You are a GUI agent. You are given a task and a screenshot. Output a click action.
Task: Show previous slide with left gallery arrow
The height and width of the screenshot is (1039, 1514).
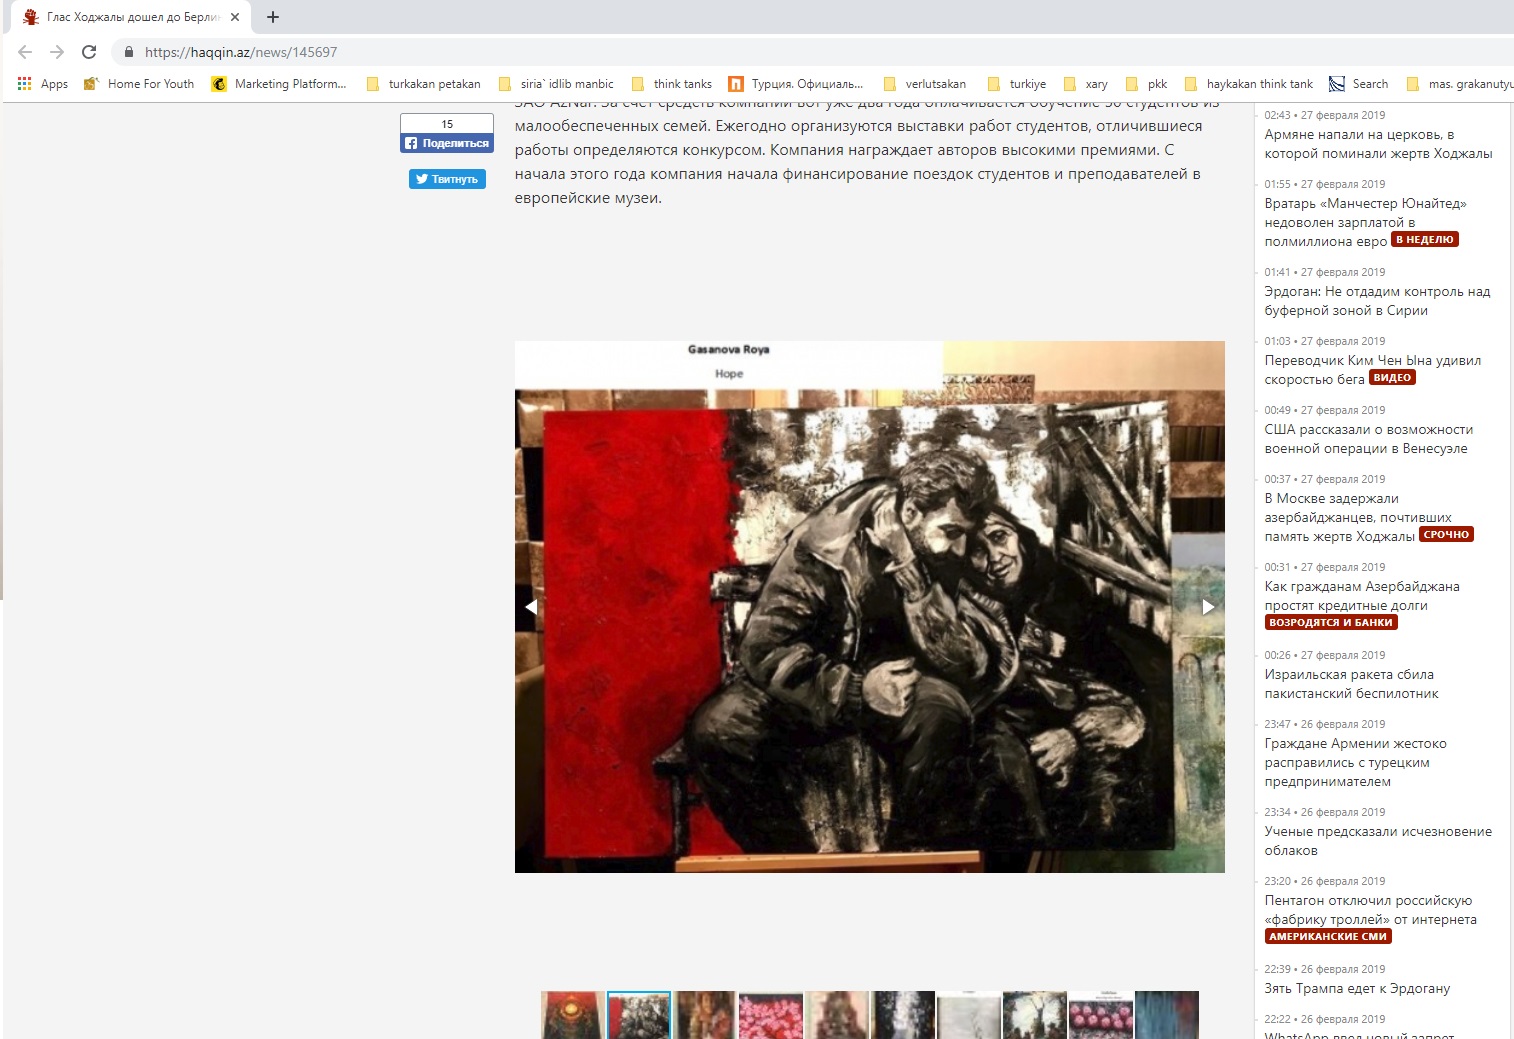click(x=531, y=607)
